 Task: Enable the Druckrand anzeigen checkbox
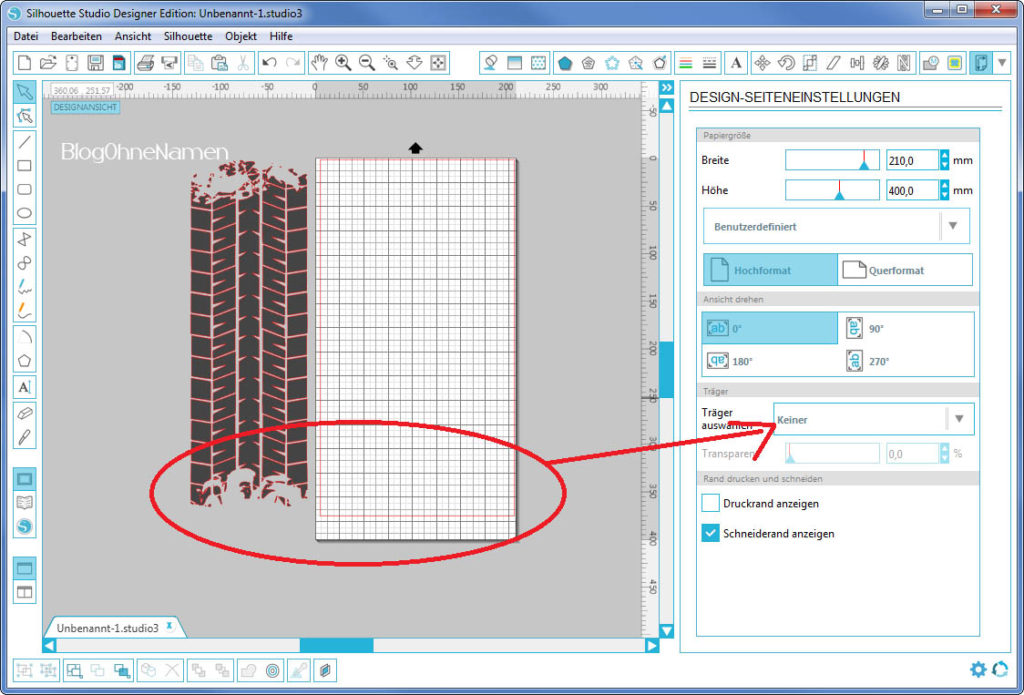click(x=710, y=503)
